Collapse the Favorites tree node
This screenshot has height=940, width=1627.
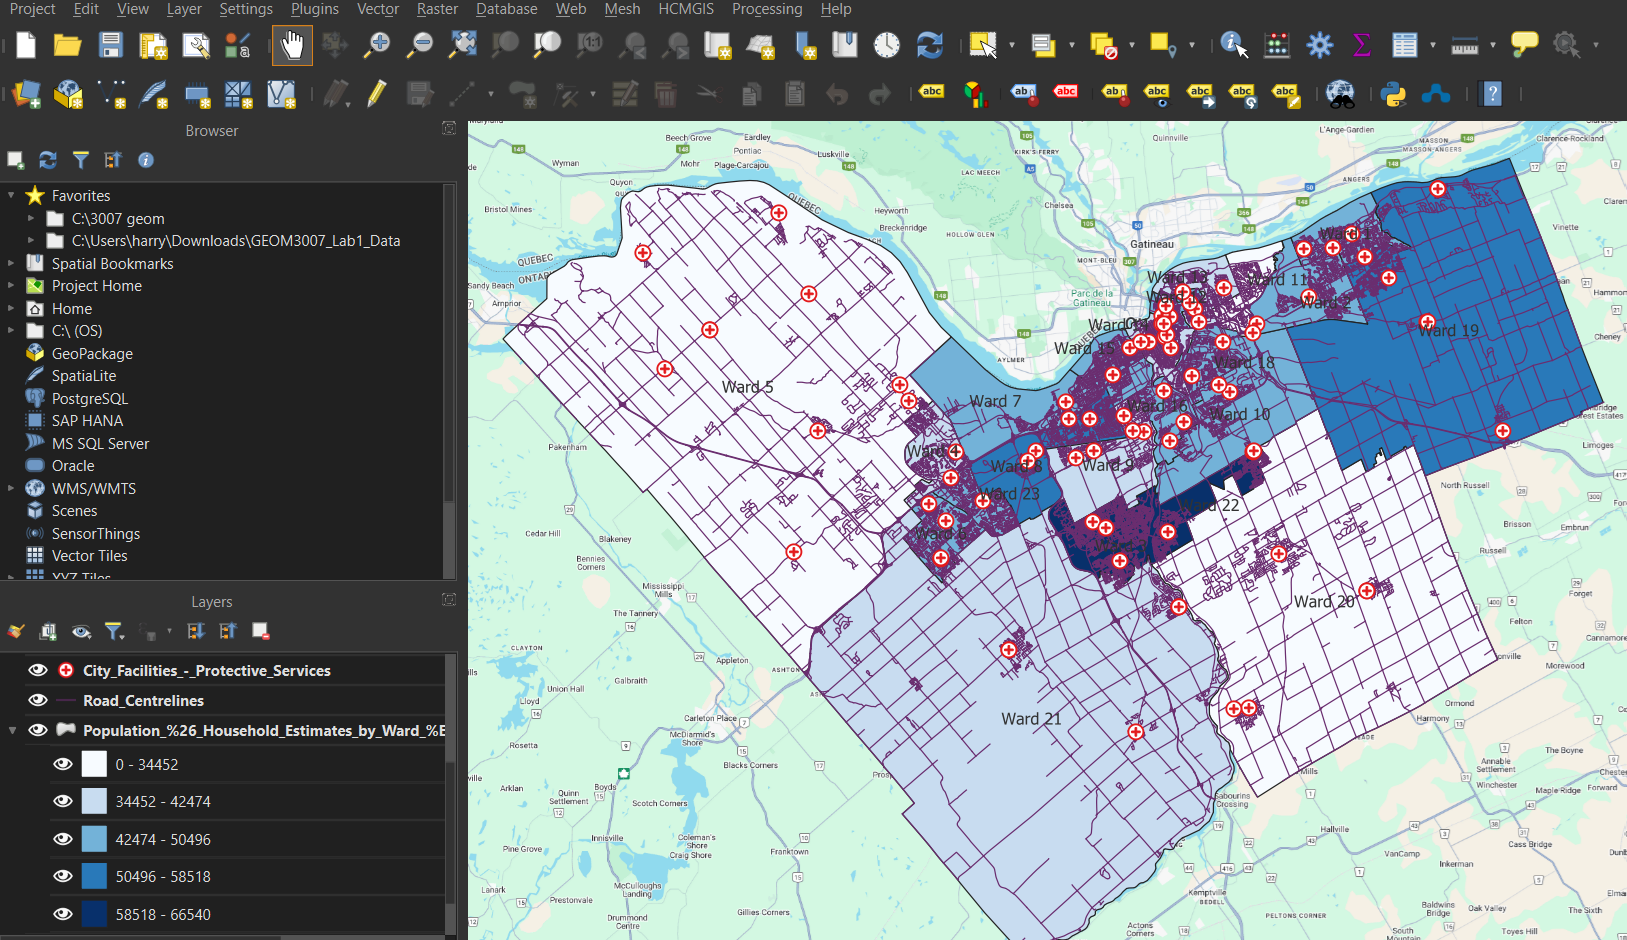tap(11, 196)
